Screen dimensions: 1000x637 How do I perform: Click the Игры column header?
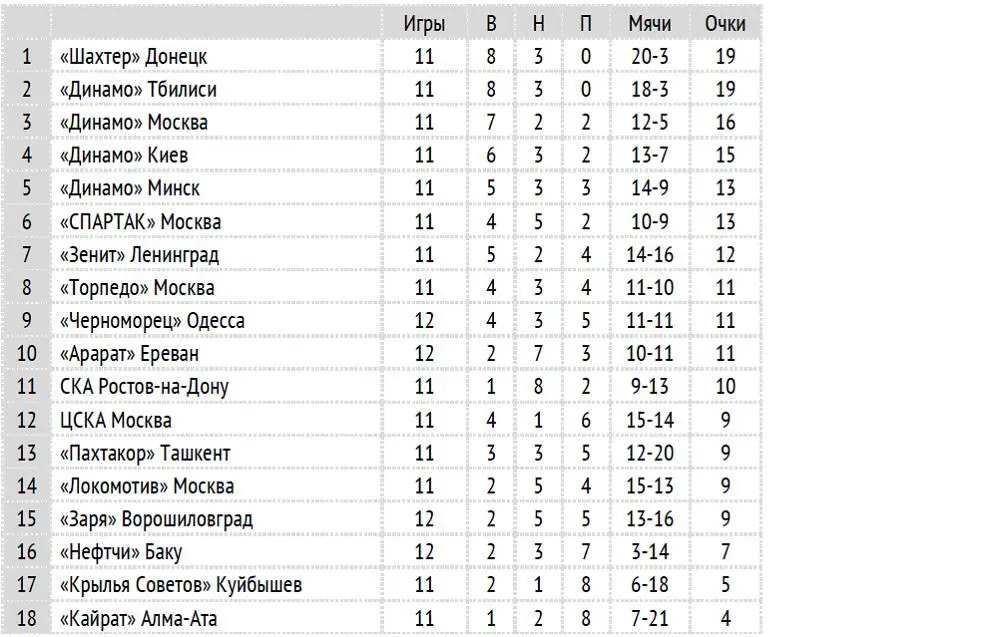click(424, 24)
